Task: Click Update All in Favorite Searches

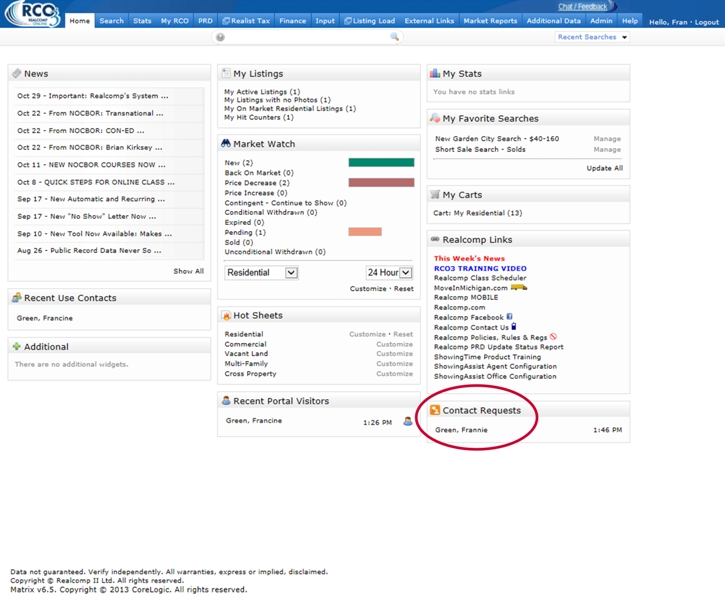Action: tap(605, 168)
